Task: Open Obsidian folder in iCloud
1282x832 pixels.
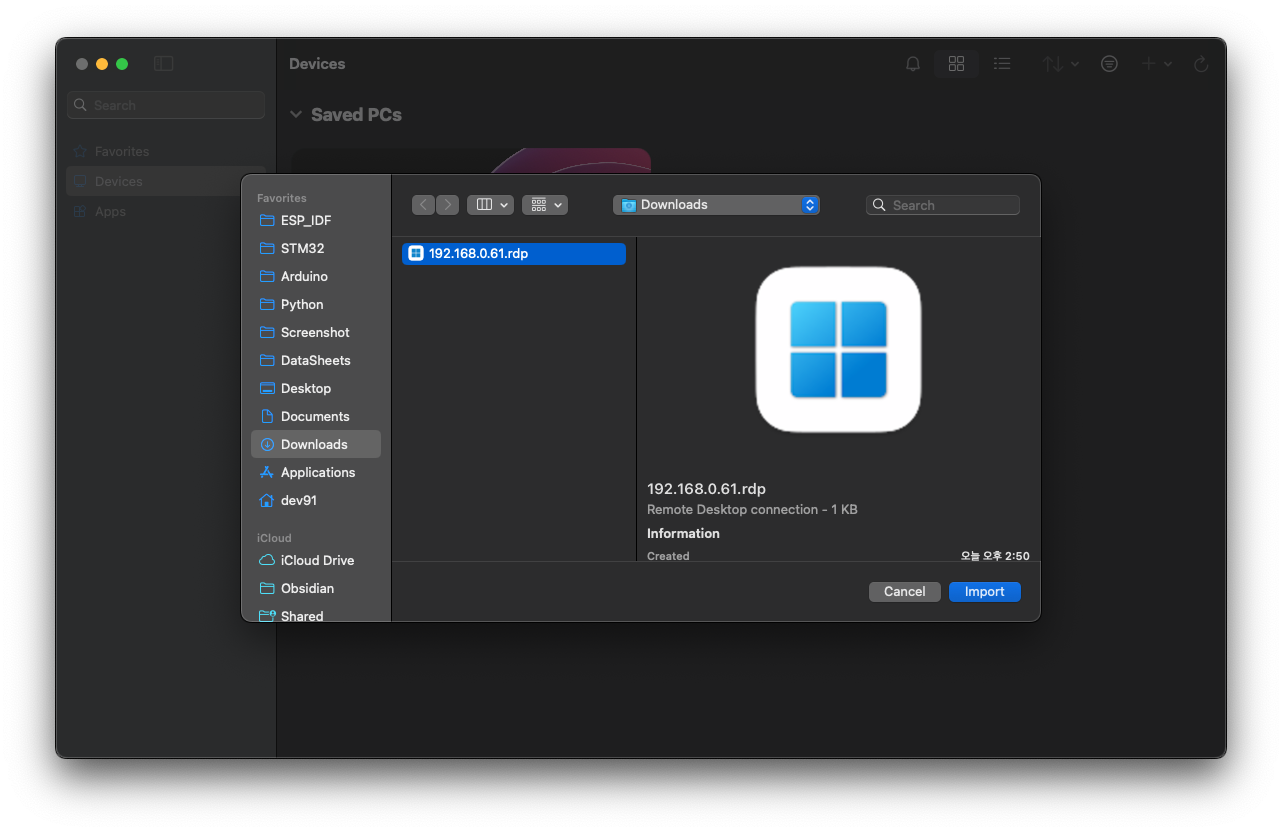Action: point(316,588)
